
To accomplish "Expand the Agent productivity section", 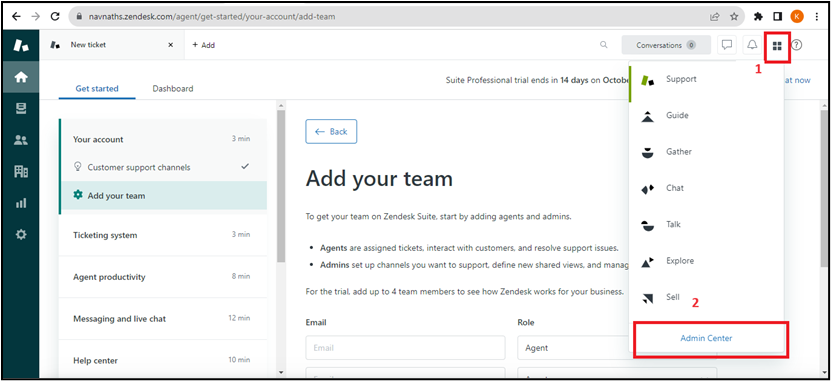I will tap(163, 277).
